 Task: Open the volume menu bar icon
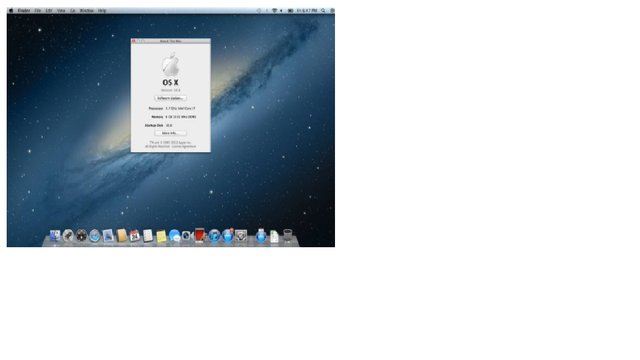coord(281,11)
